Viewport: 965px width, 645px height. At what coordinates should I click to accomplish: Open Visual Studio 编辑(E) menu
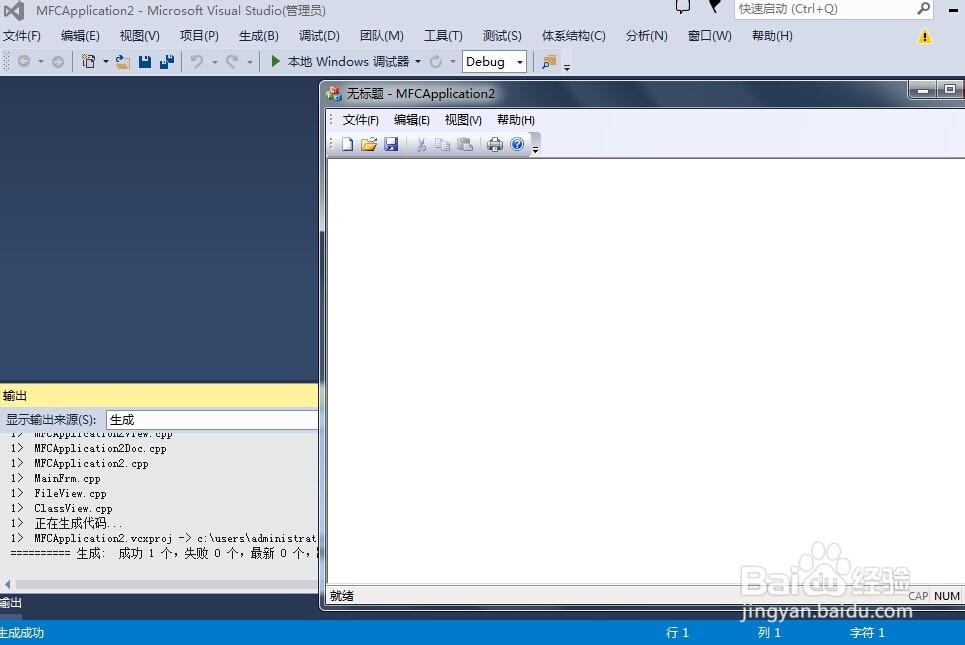click(80, 36)
